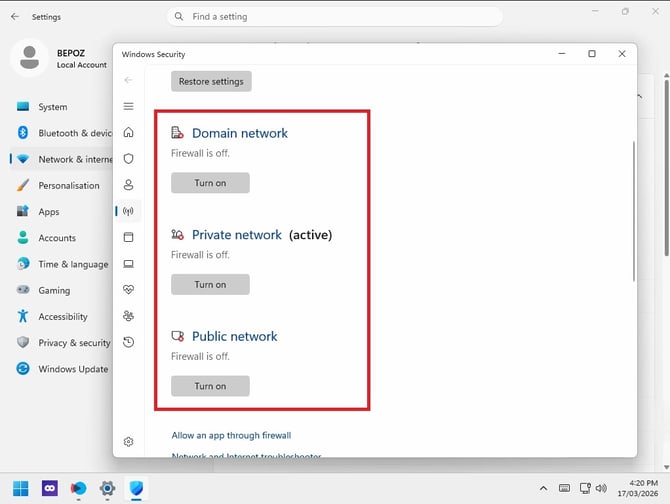This screenshot has height=504, width=670.
Task: Open Device security laptop icon
Action: pos(128,264)
